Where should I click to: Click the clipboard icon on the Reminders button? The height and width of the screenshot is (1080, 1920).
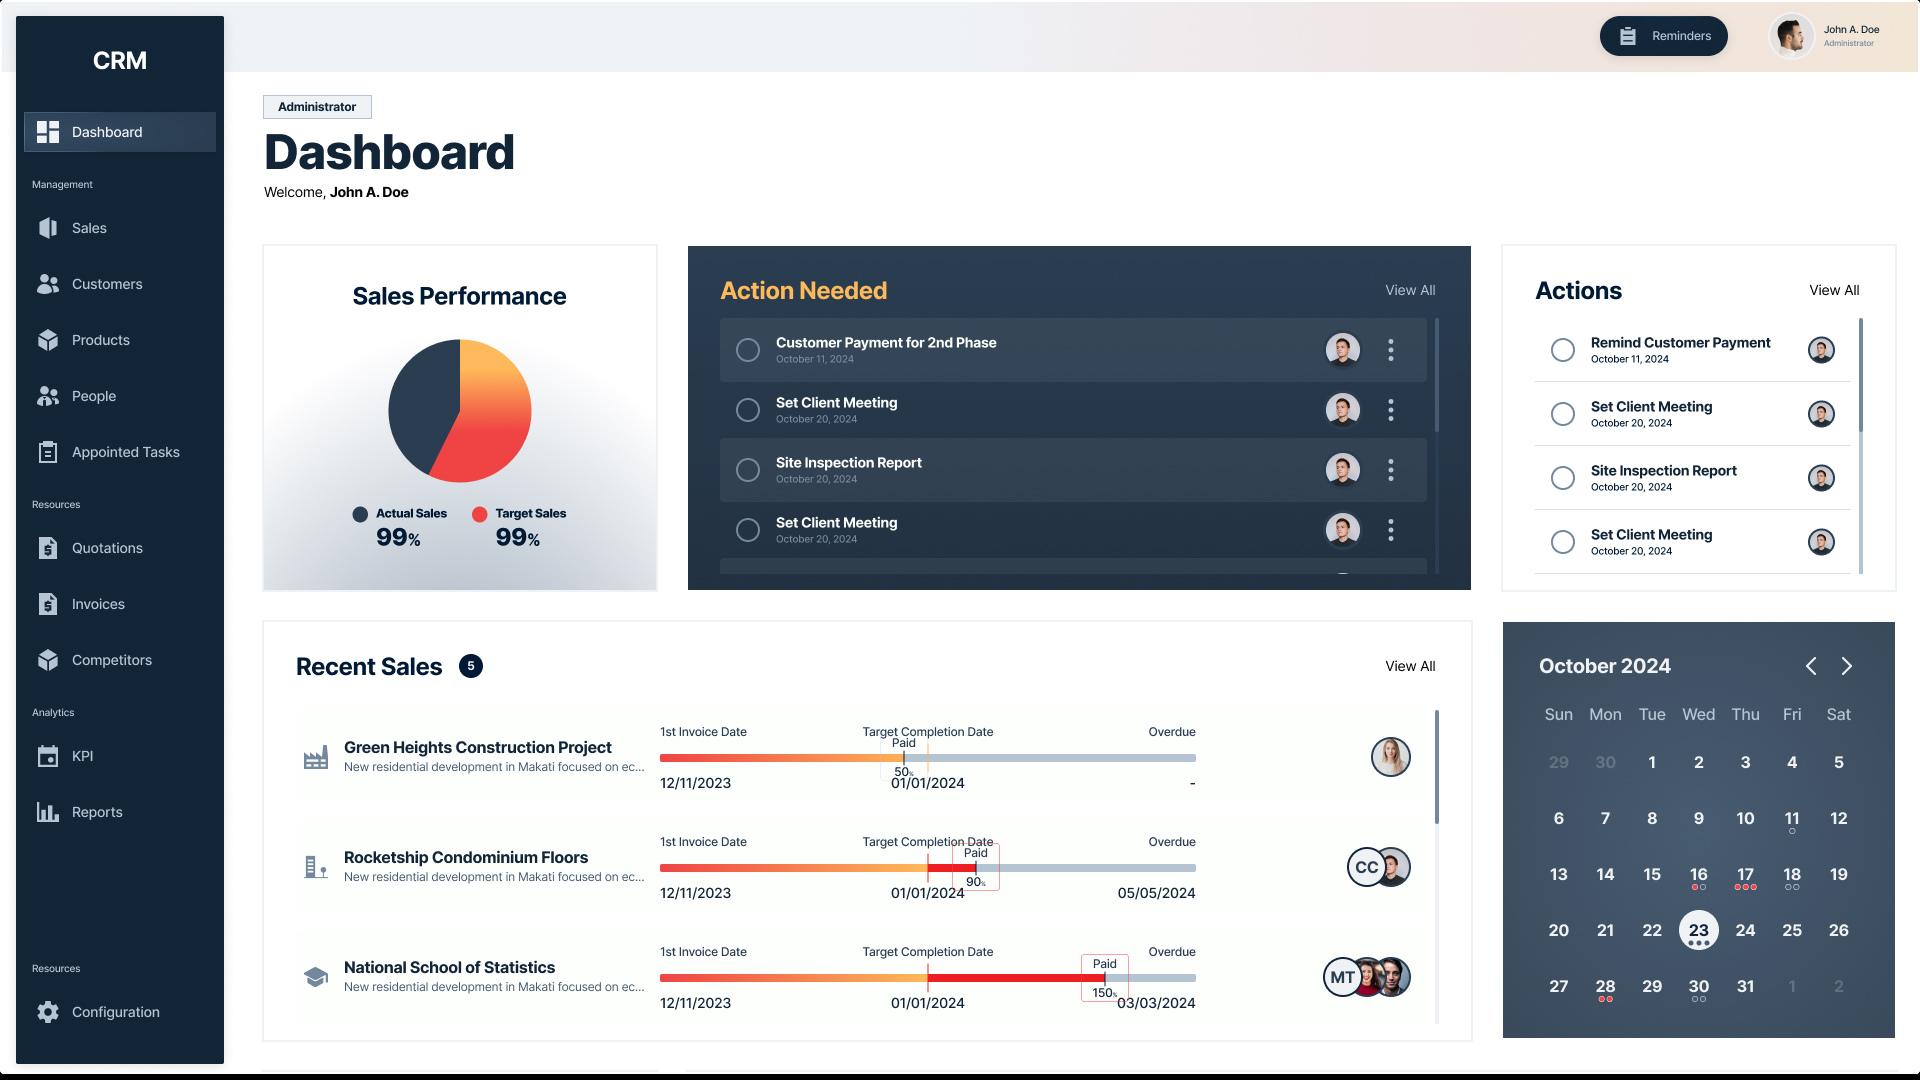tap(1628, 36)
